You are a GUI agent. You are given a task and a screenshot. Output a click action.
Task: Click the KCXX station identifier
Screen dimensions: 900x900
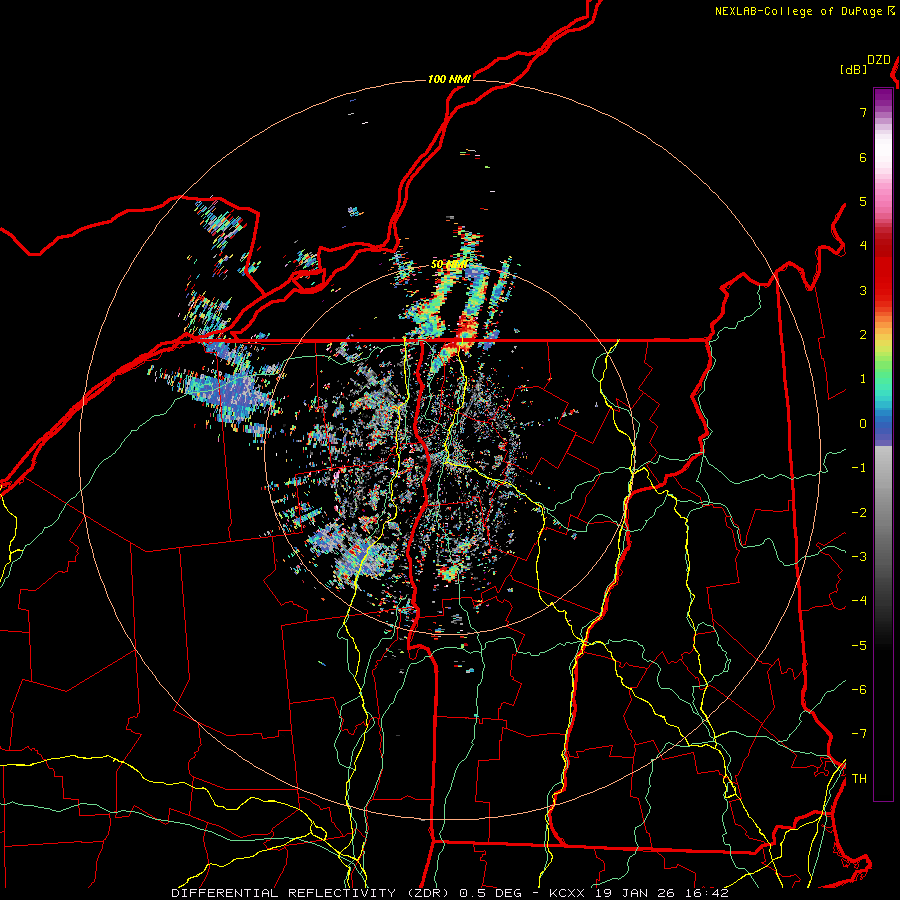(x=568, y=893)
